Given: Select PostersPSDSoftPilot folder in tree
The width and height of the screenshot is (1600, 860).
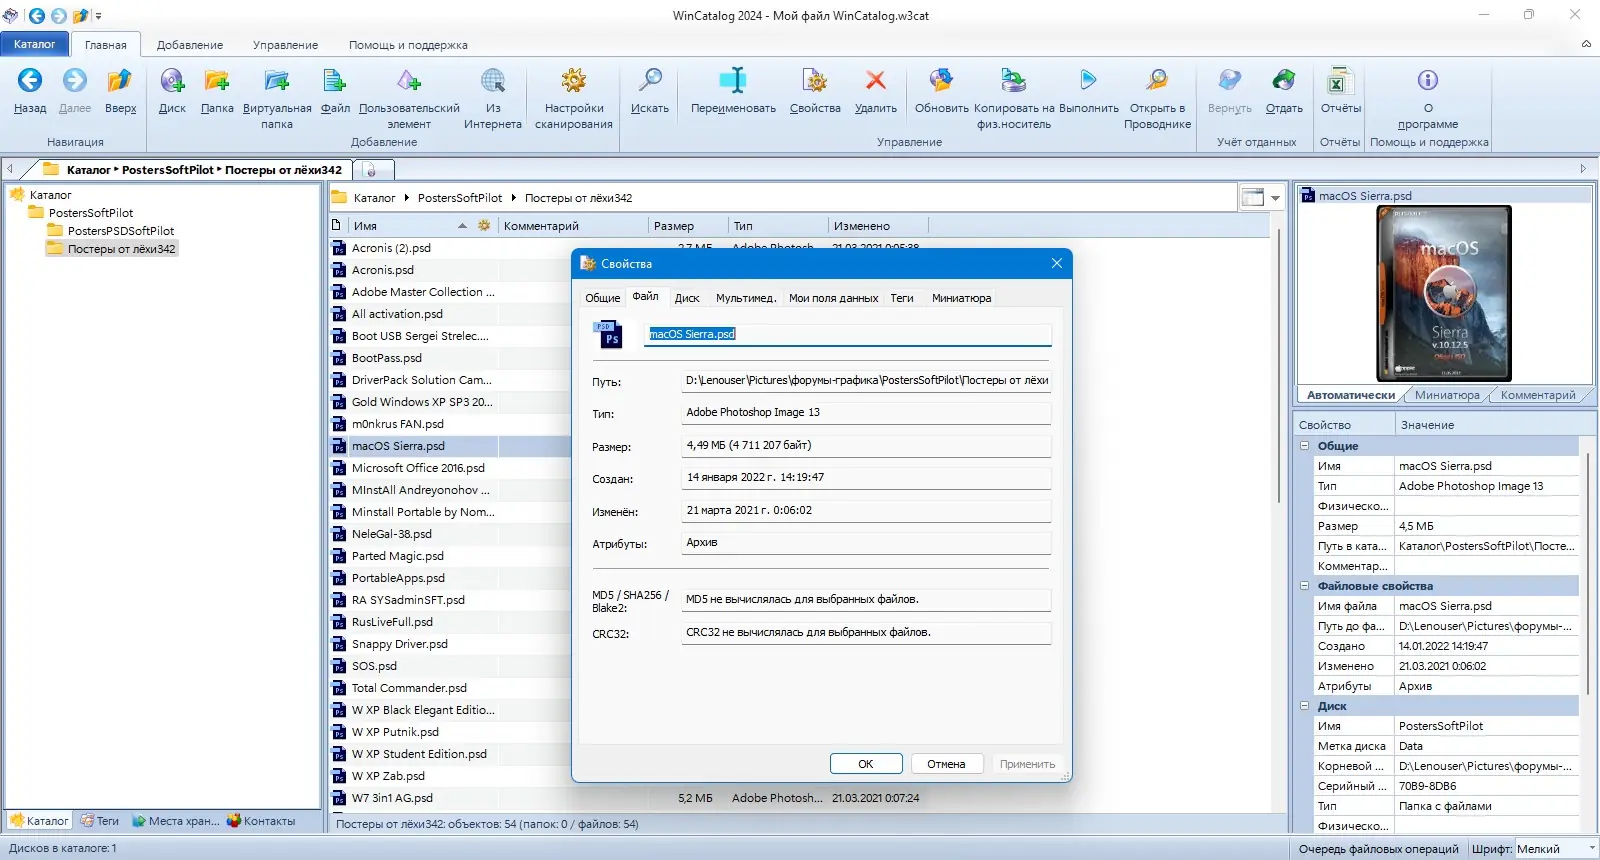Looking at the screenshot, I should [121, 231].
